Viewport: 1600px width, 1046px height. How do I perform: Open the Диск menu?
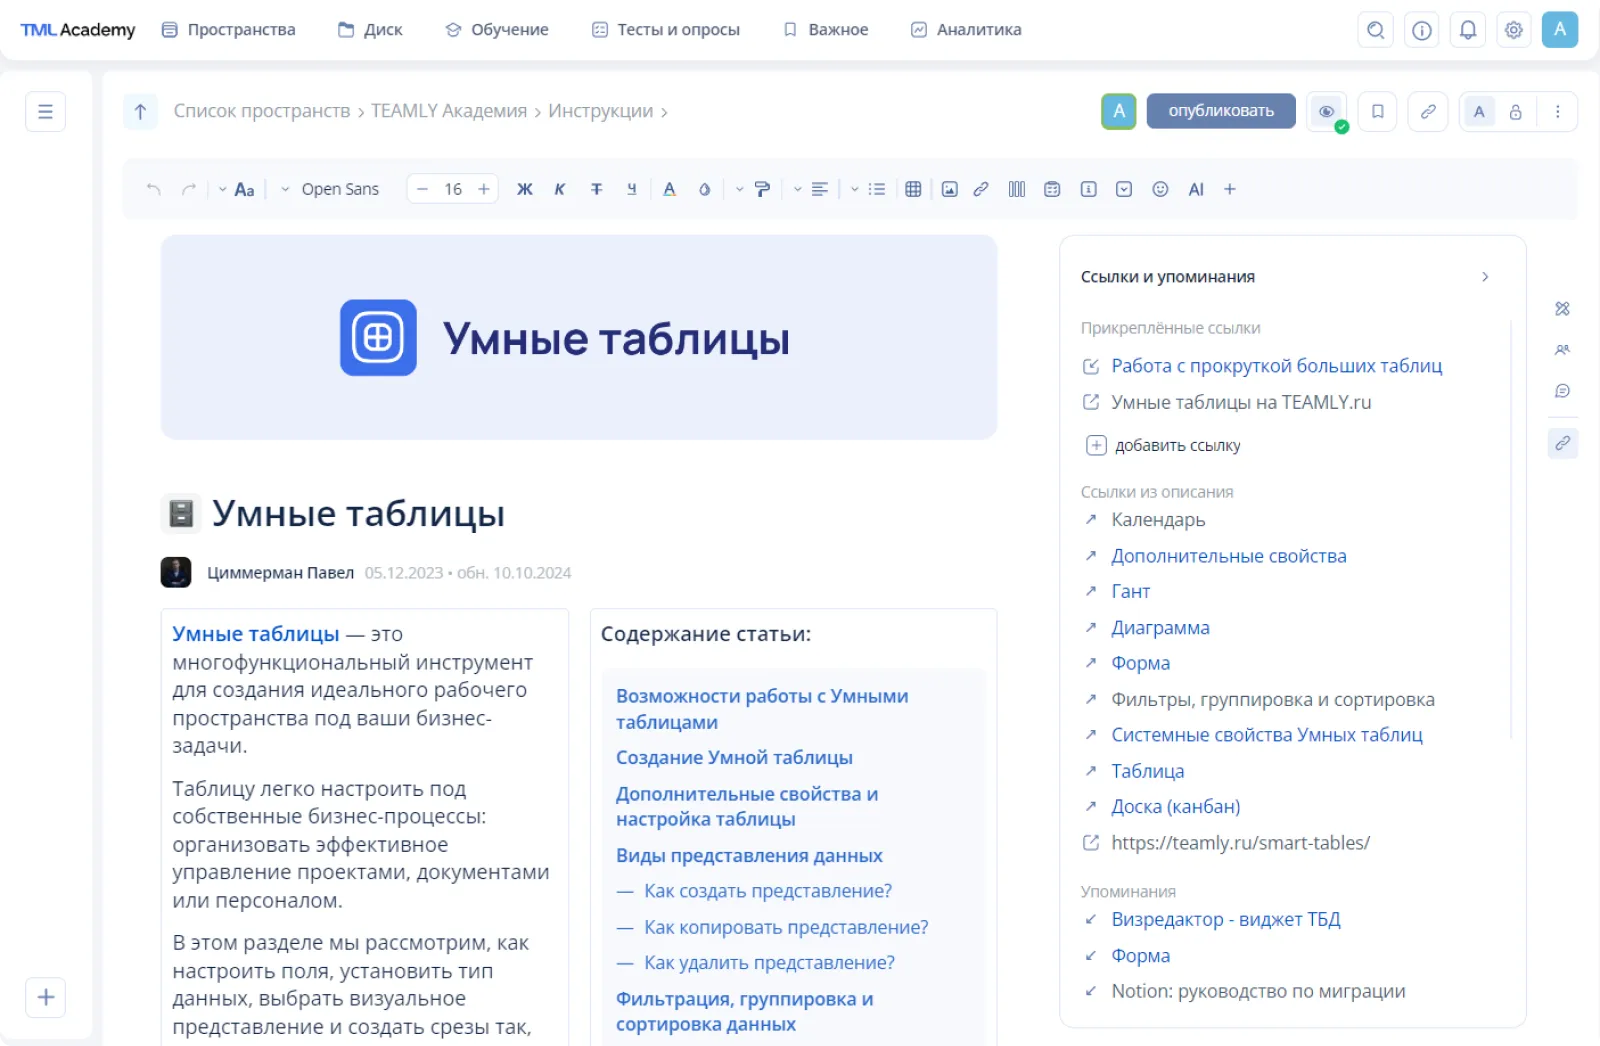370,30
